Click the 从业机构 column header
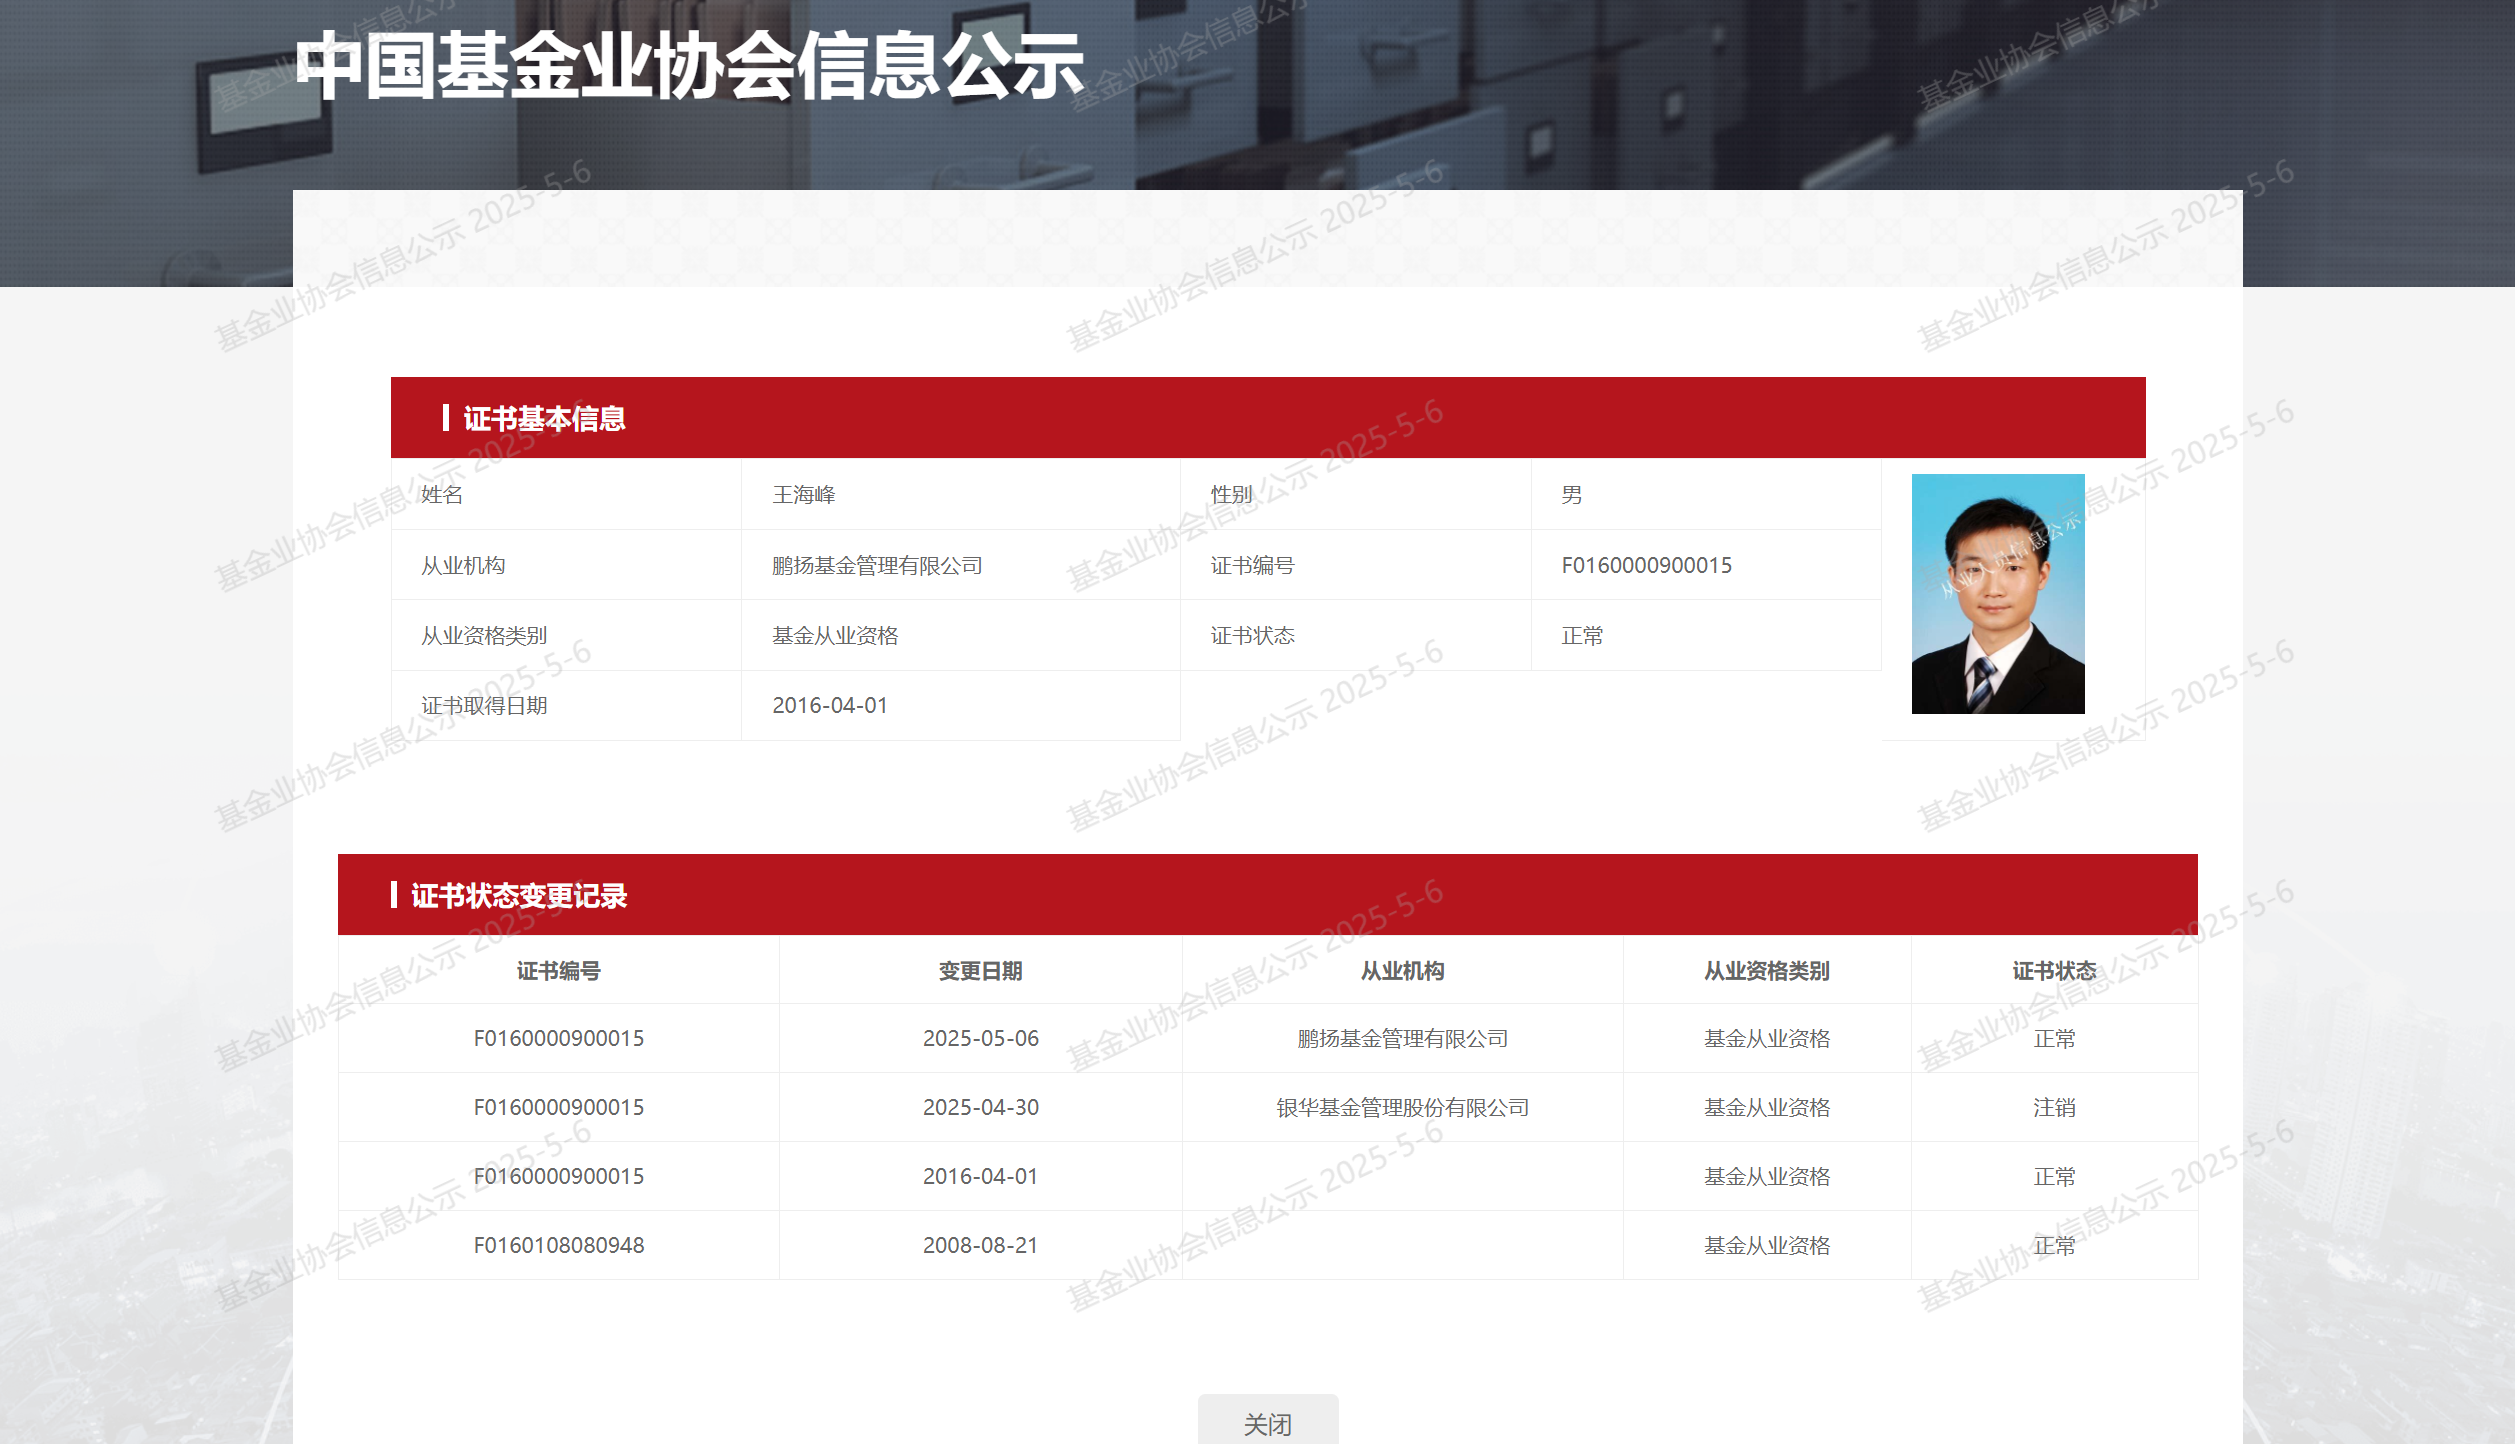The image size is (2515, 1444). 1402,970
